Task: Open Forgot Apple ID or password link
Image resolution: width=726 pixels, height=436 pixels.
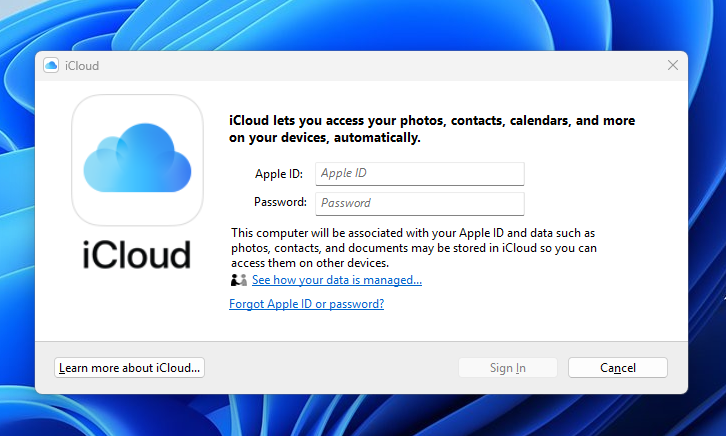Action: (307, 304)
